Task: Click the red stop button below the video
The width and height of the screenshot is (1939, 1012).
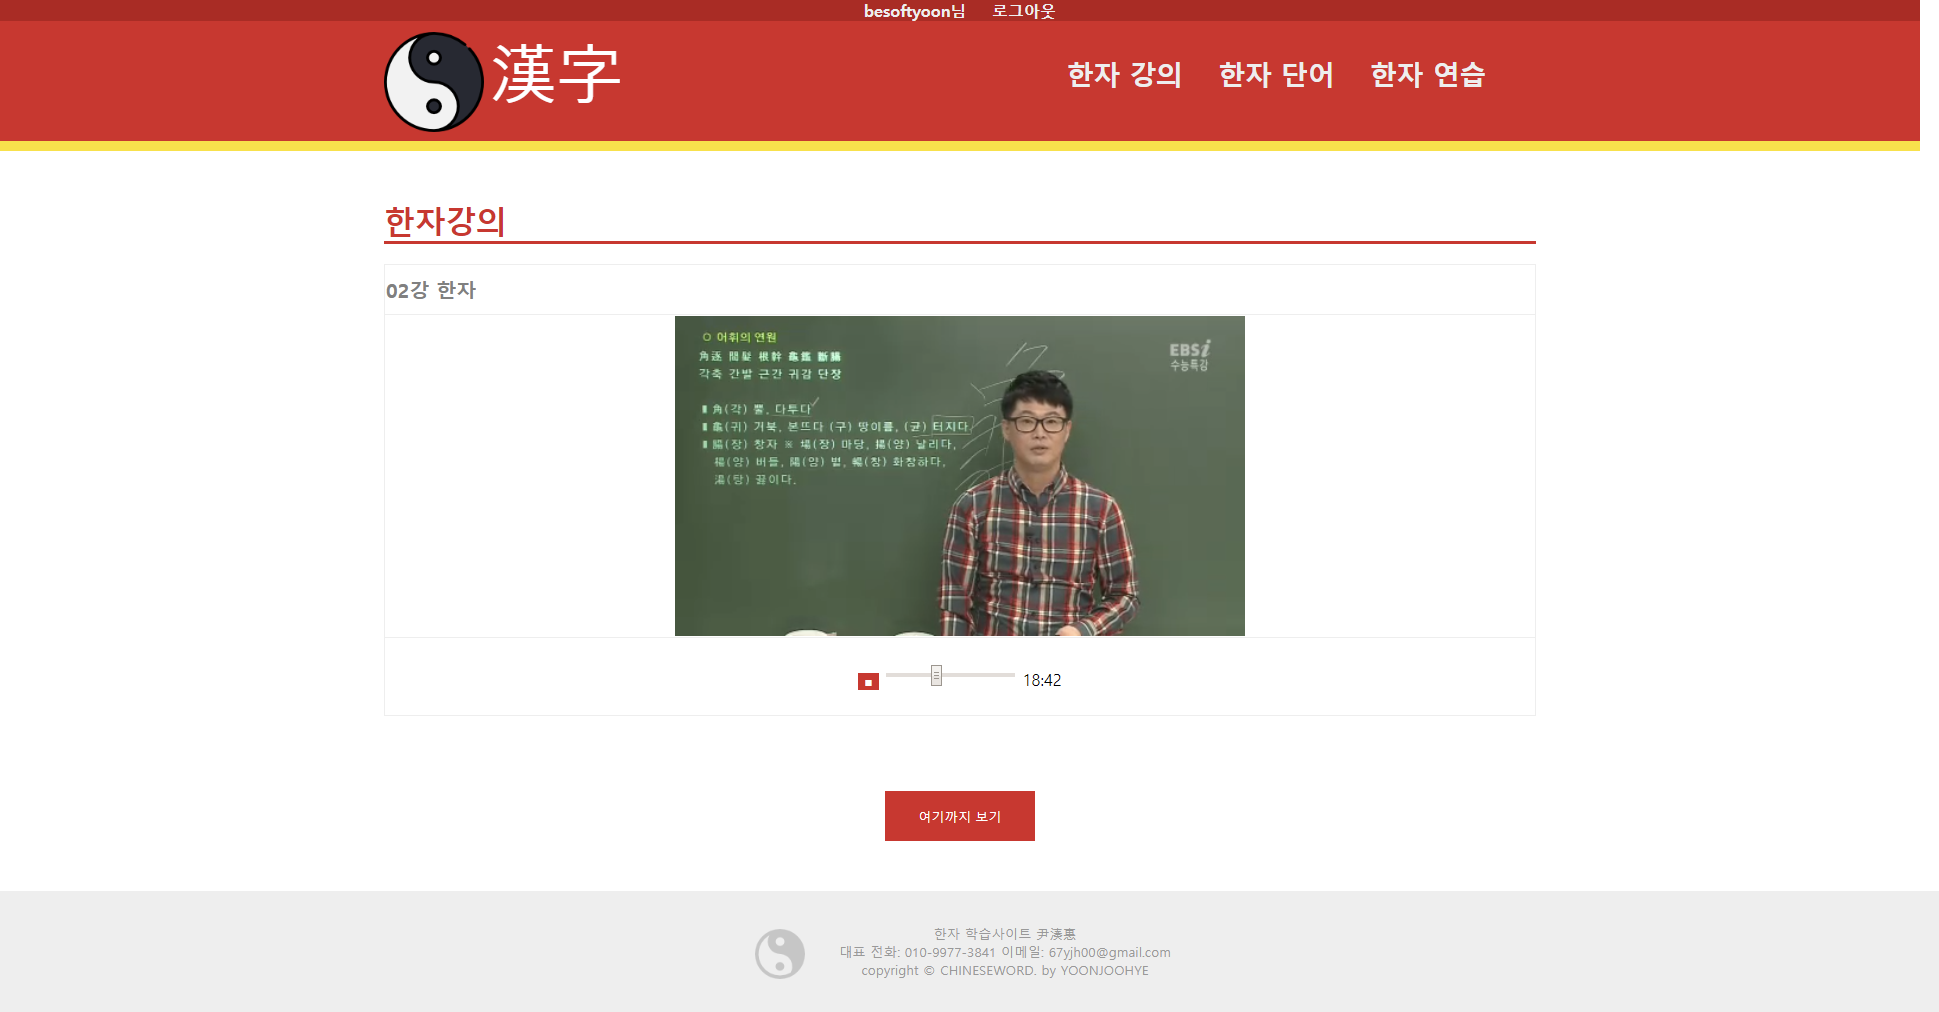Action: coord(869,680)
